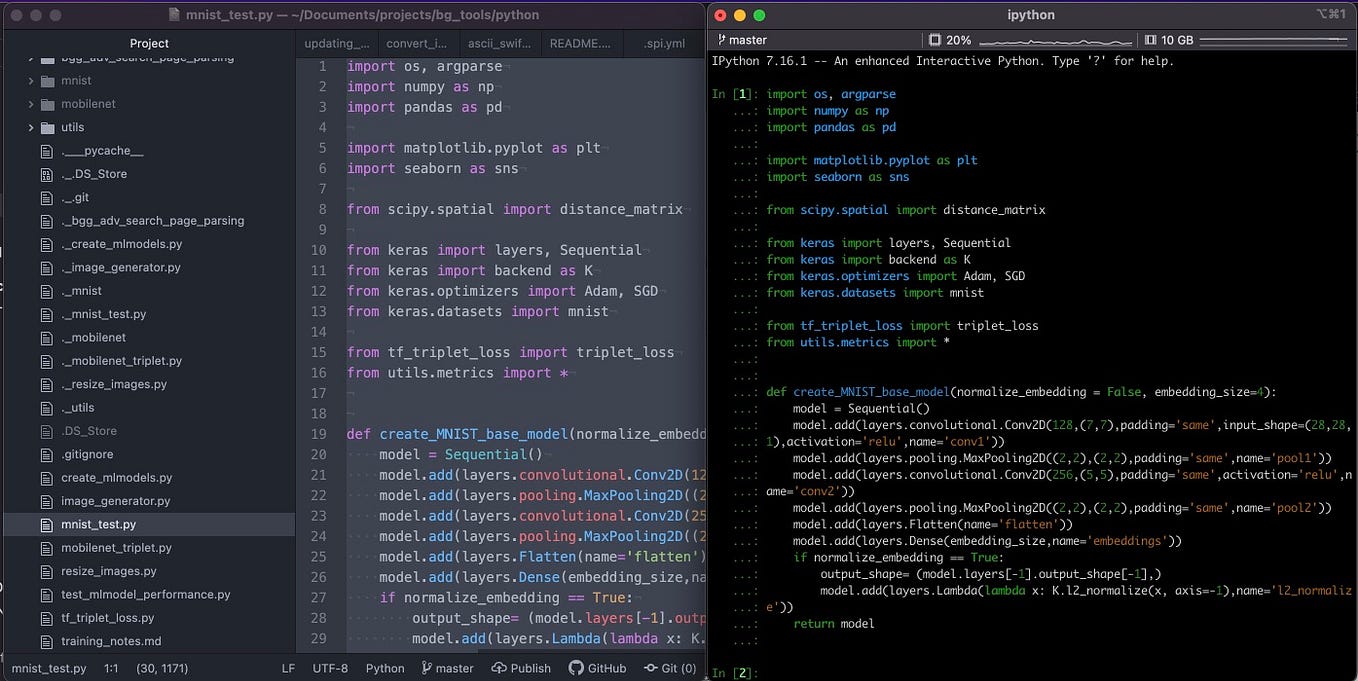This screenshot has width=1358, height=681.
Task: Click the LF line-ending indicator
Action: point(288,668)
